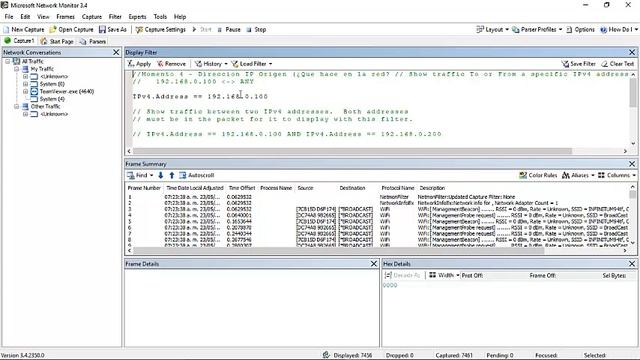
Task: Open the Find dropdown in Frame Summary
Action: pyautogui.click(x=140, y=175)
